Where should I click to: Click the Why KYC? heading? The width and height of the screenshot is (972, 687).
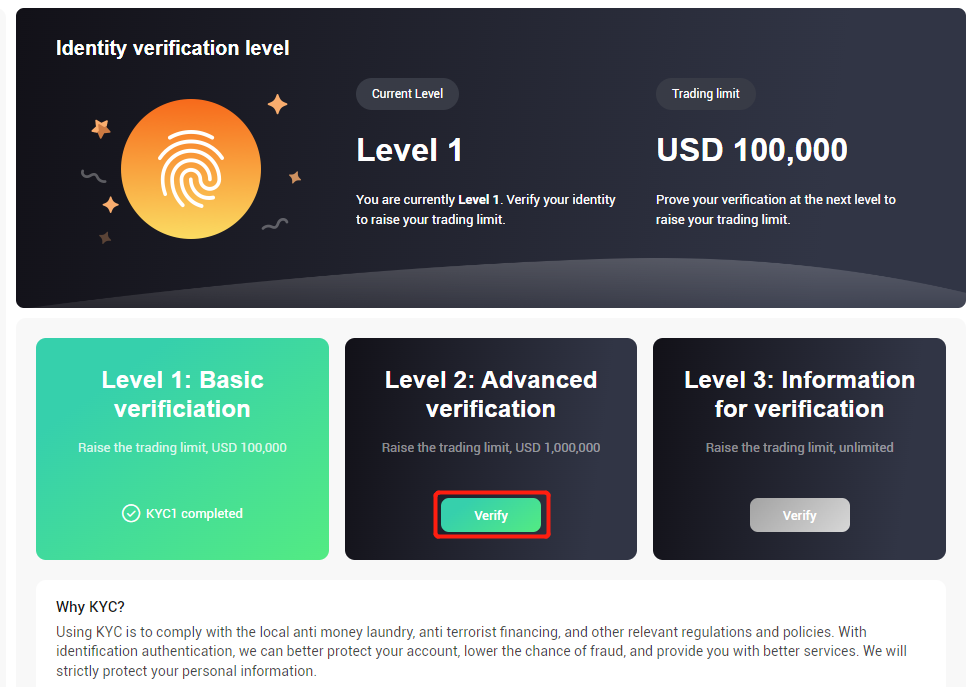(91, 606)
